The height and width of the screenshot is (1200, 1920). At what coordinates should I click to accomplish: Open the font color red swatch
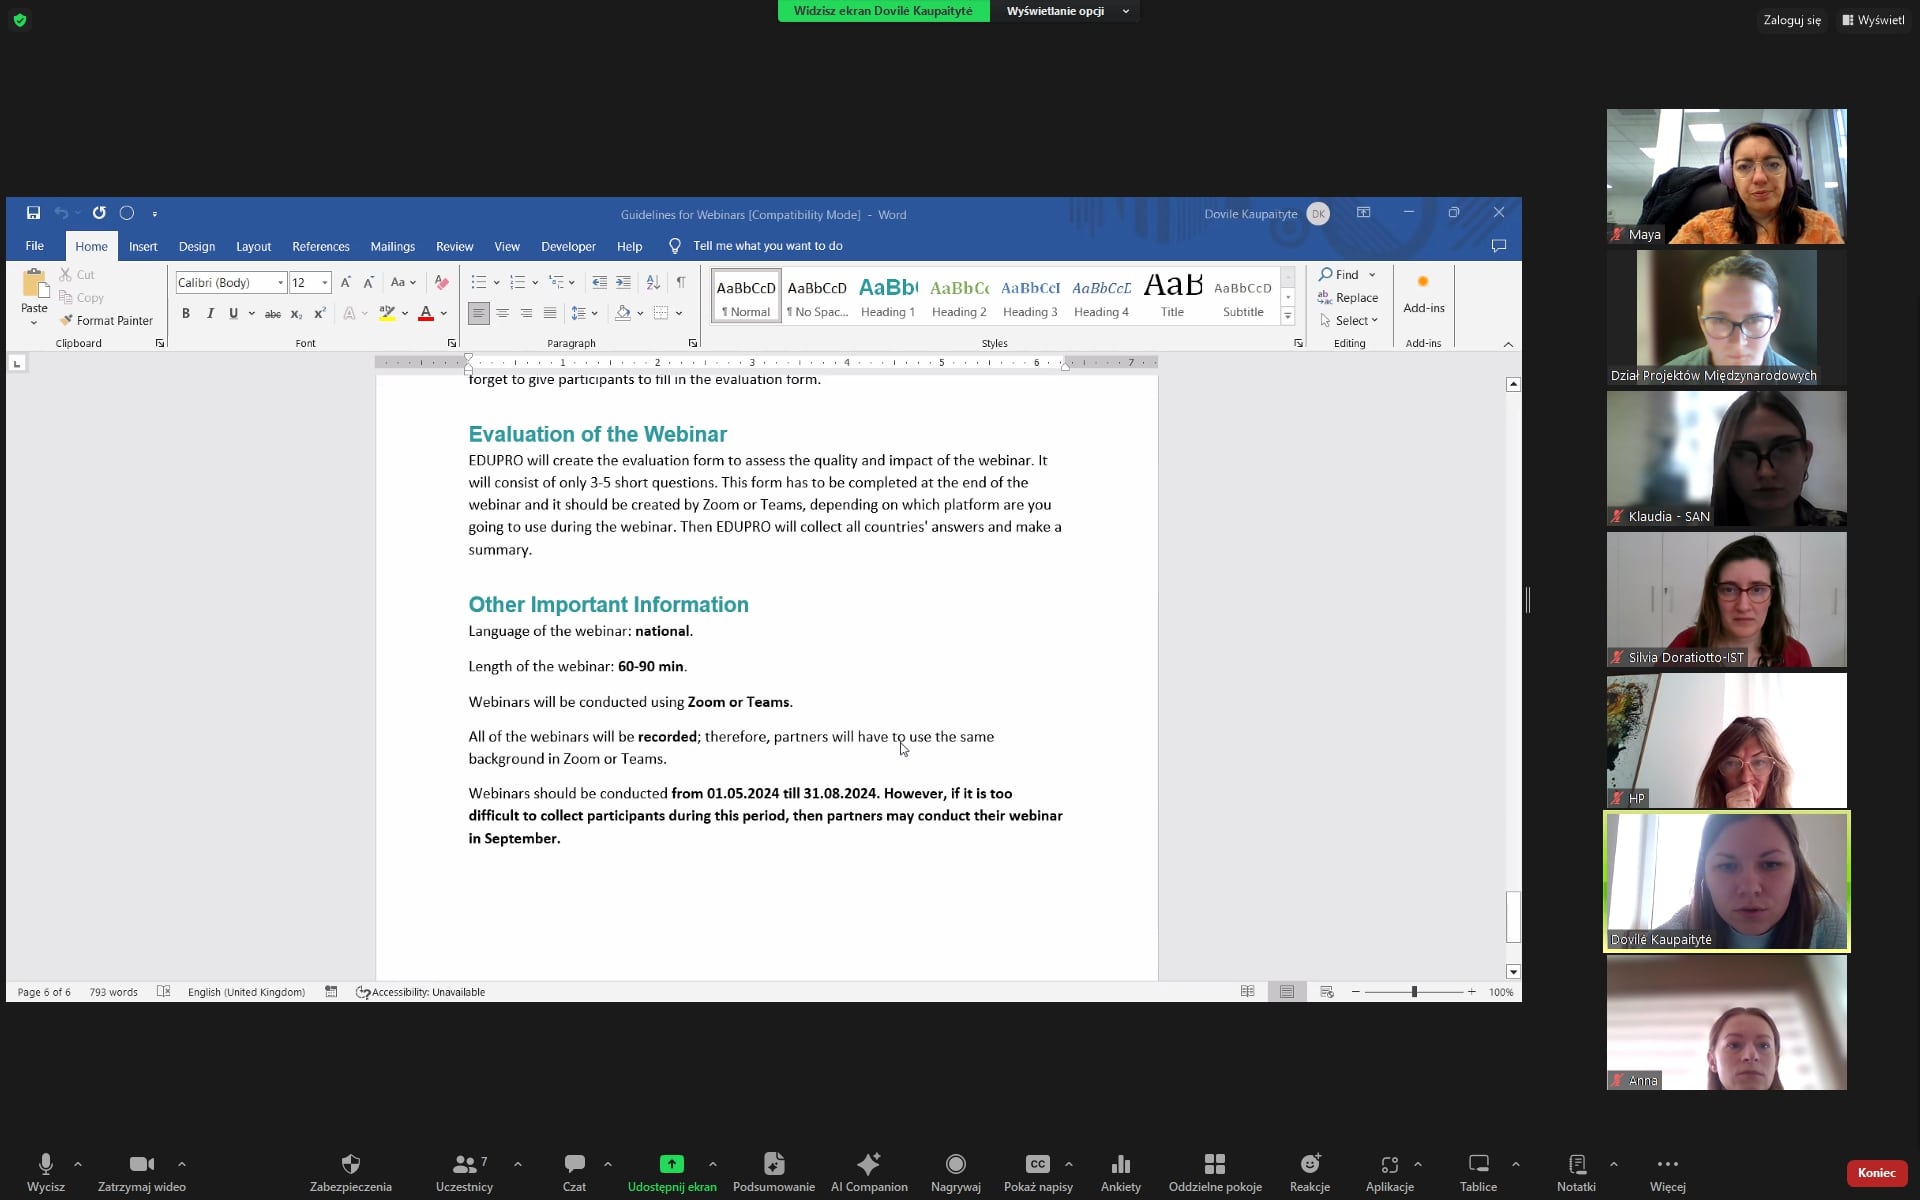tap(426, 314)
